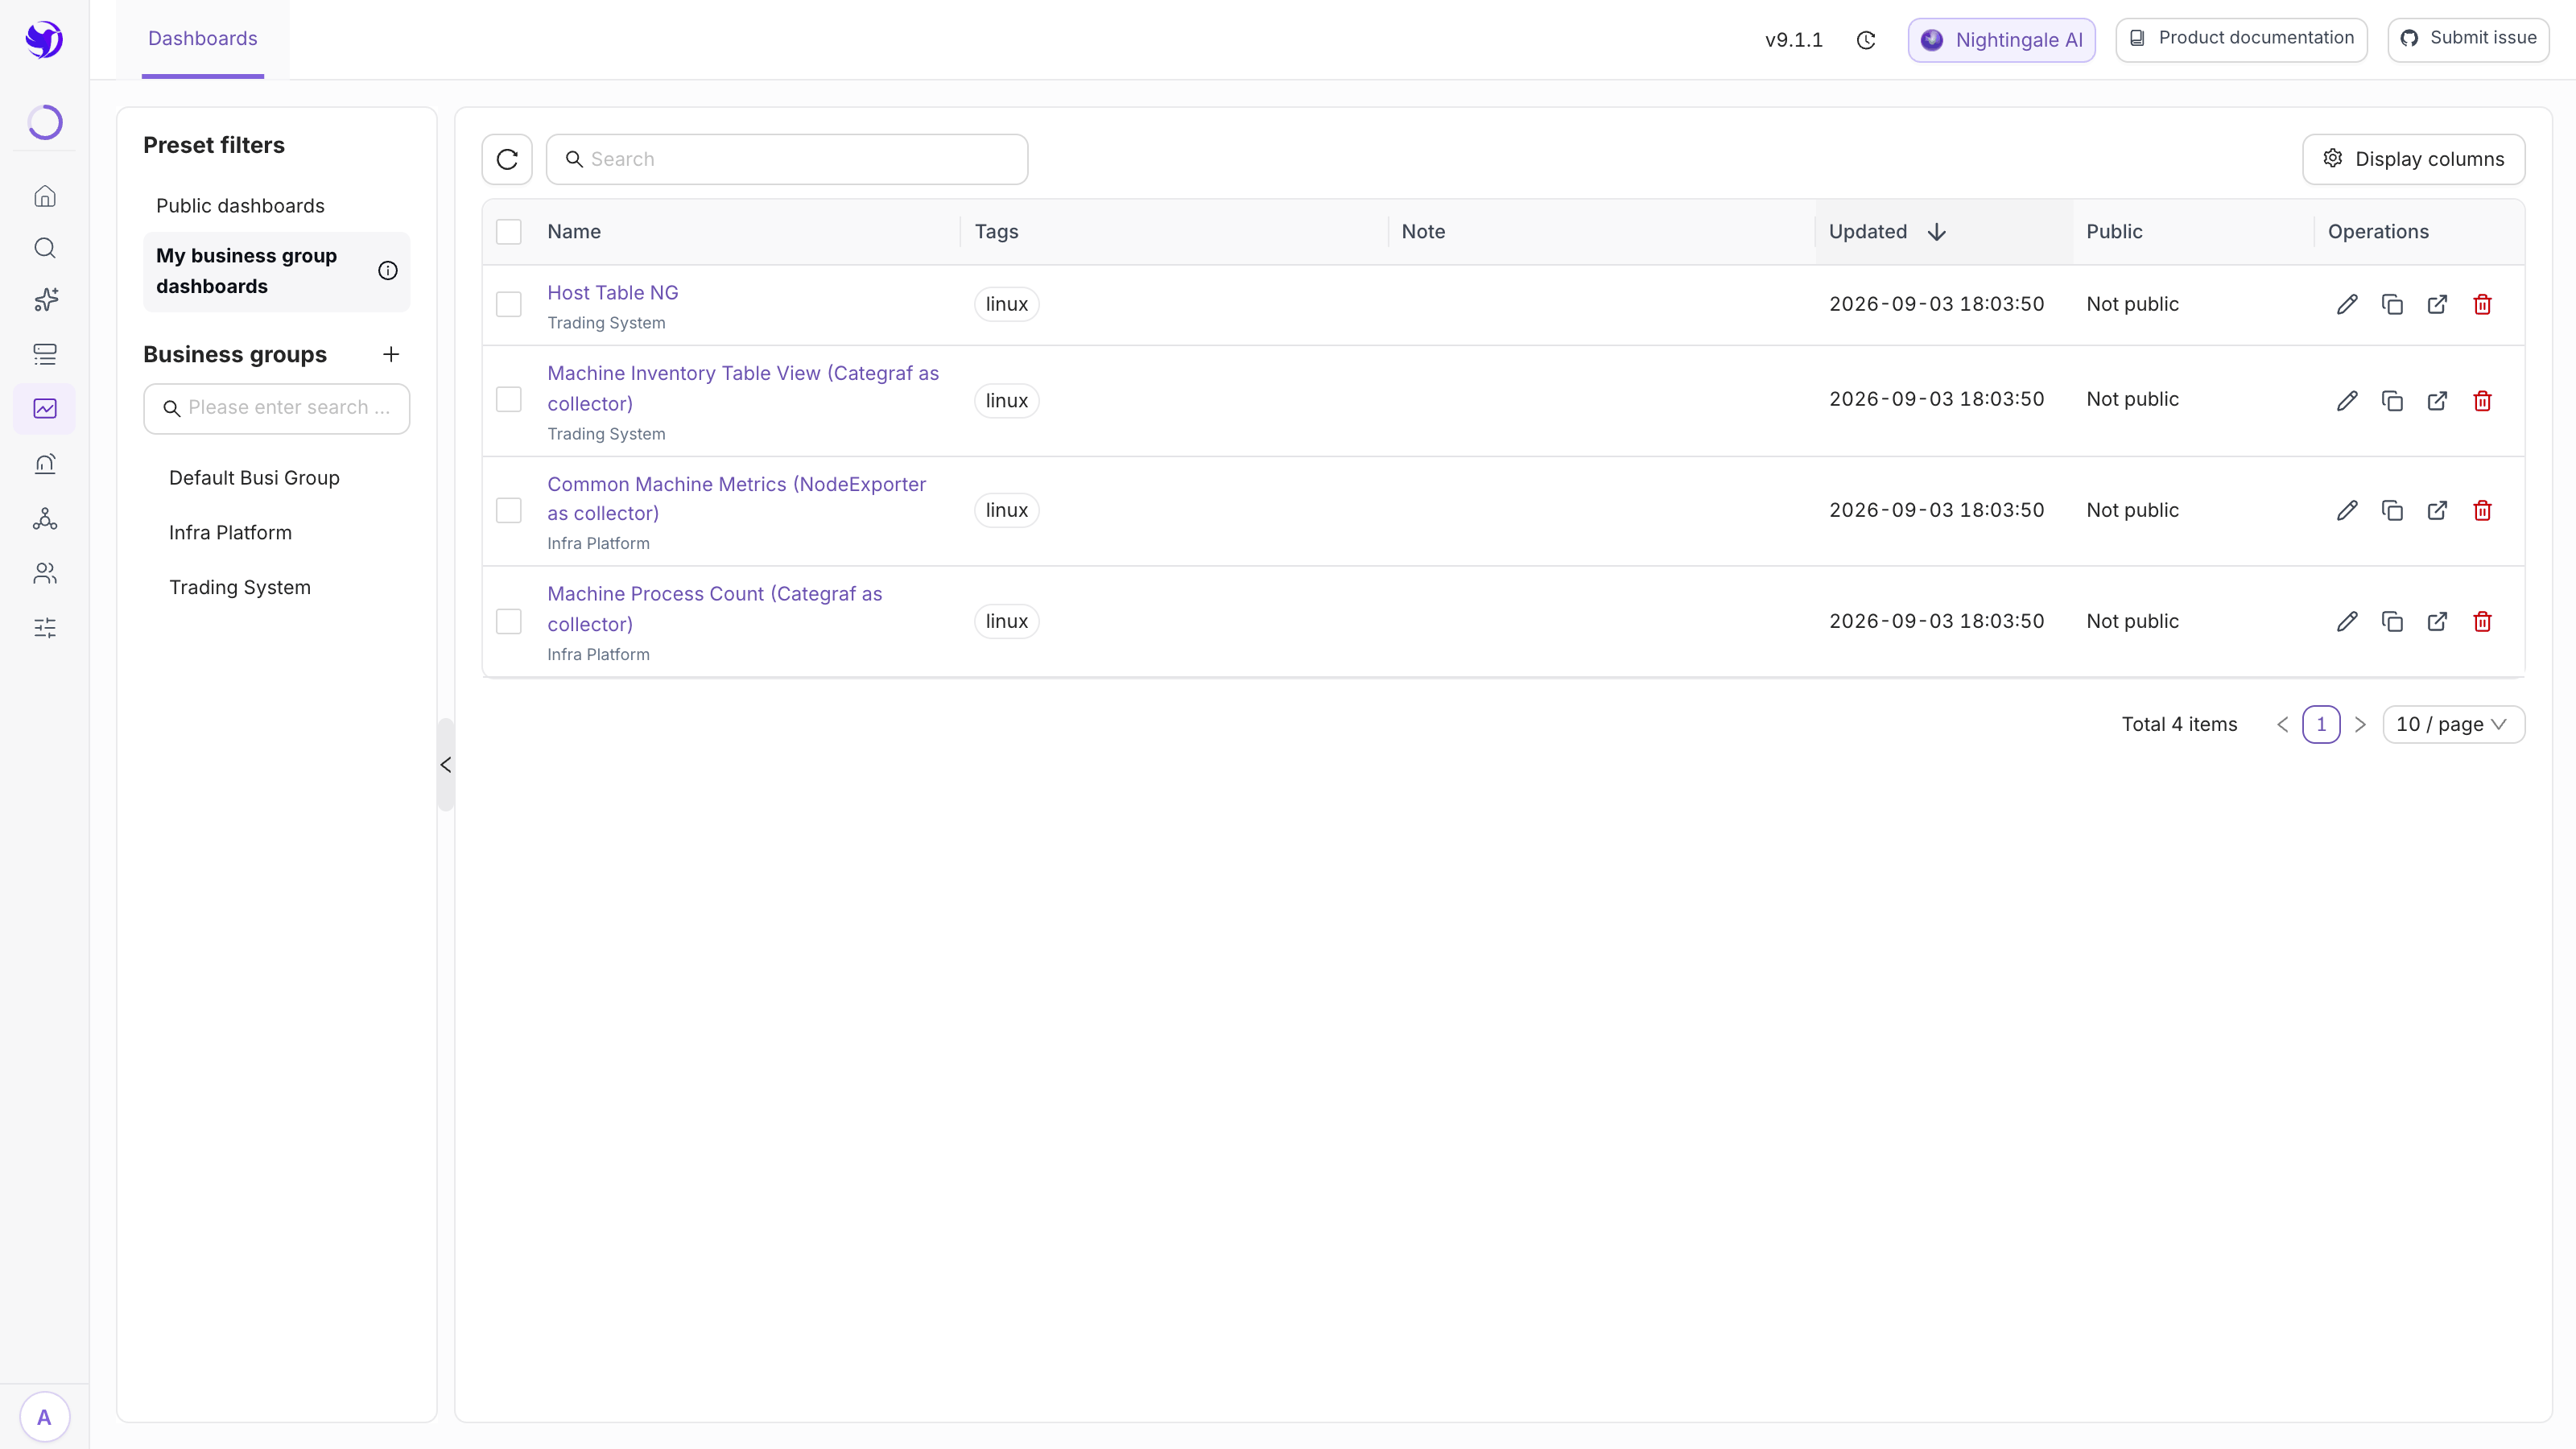2576x1449 pixels.
Task: Open the system settings sliders icon
Action: [x=45, y=628]
